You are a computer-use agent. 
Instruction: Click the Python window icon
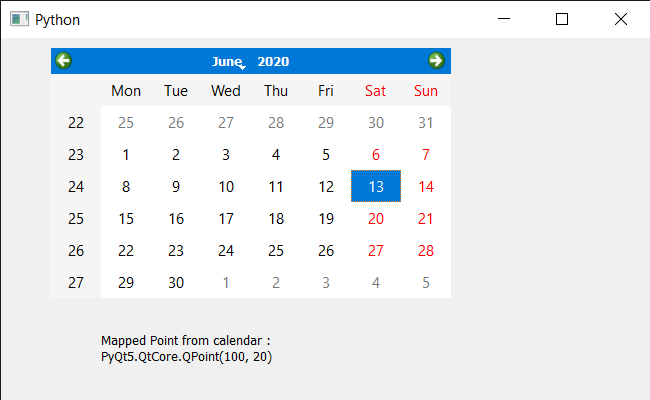tap(19, 19)
